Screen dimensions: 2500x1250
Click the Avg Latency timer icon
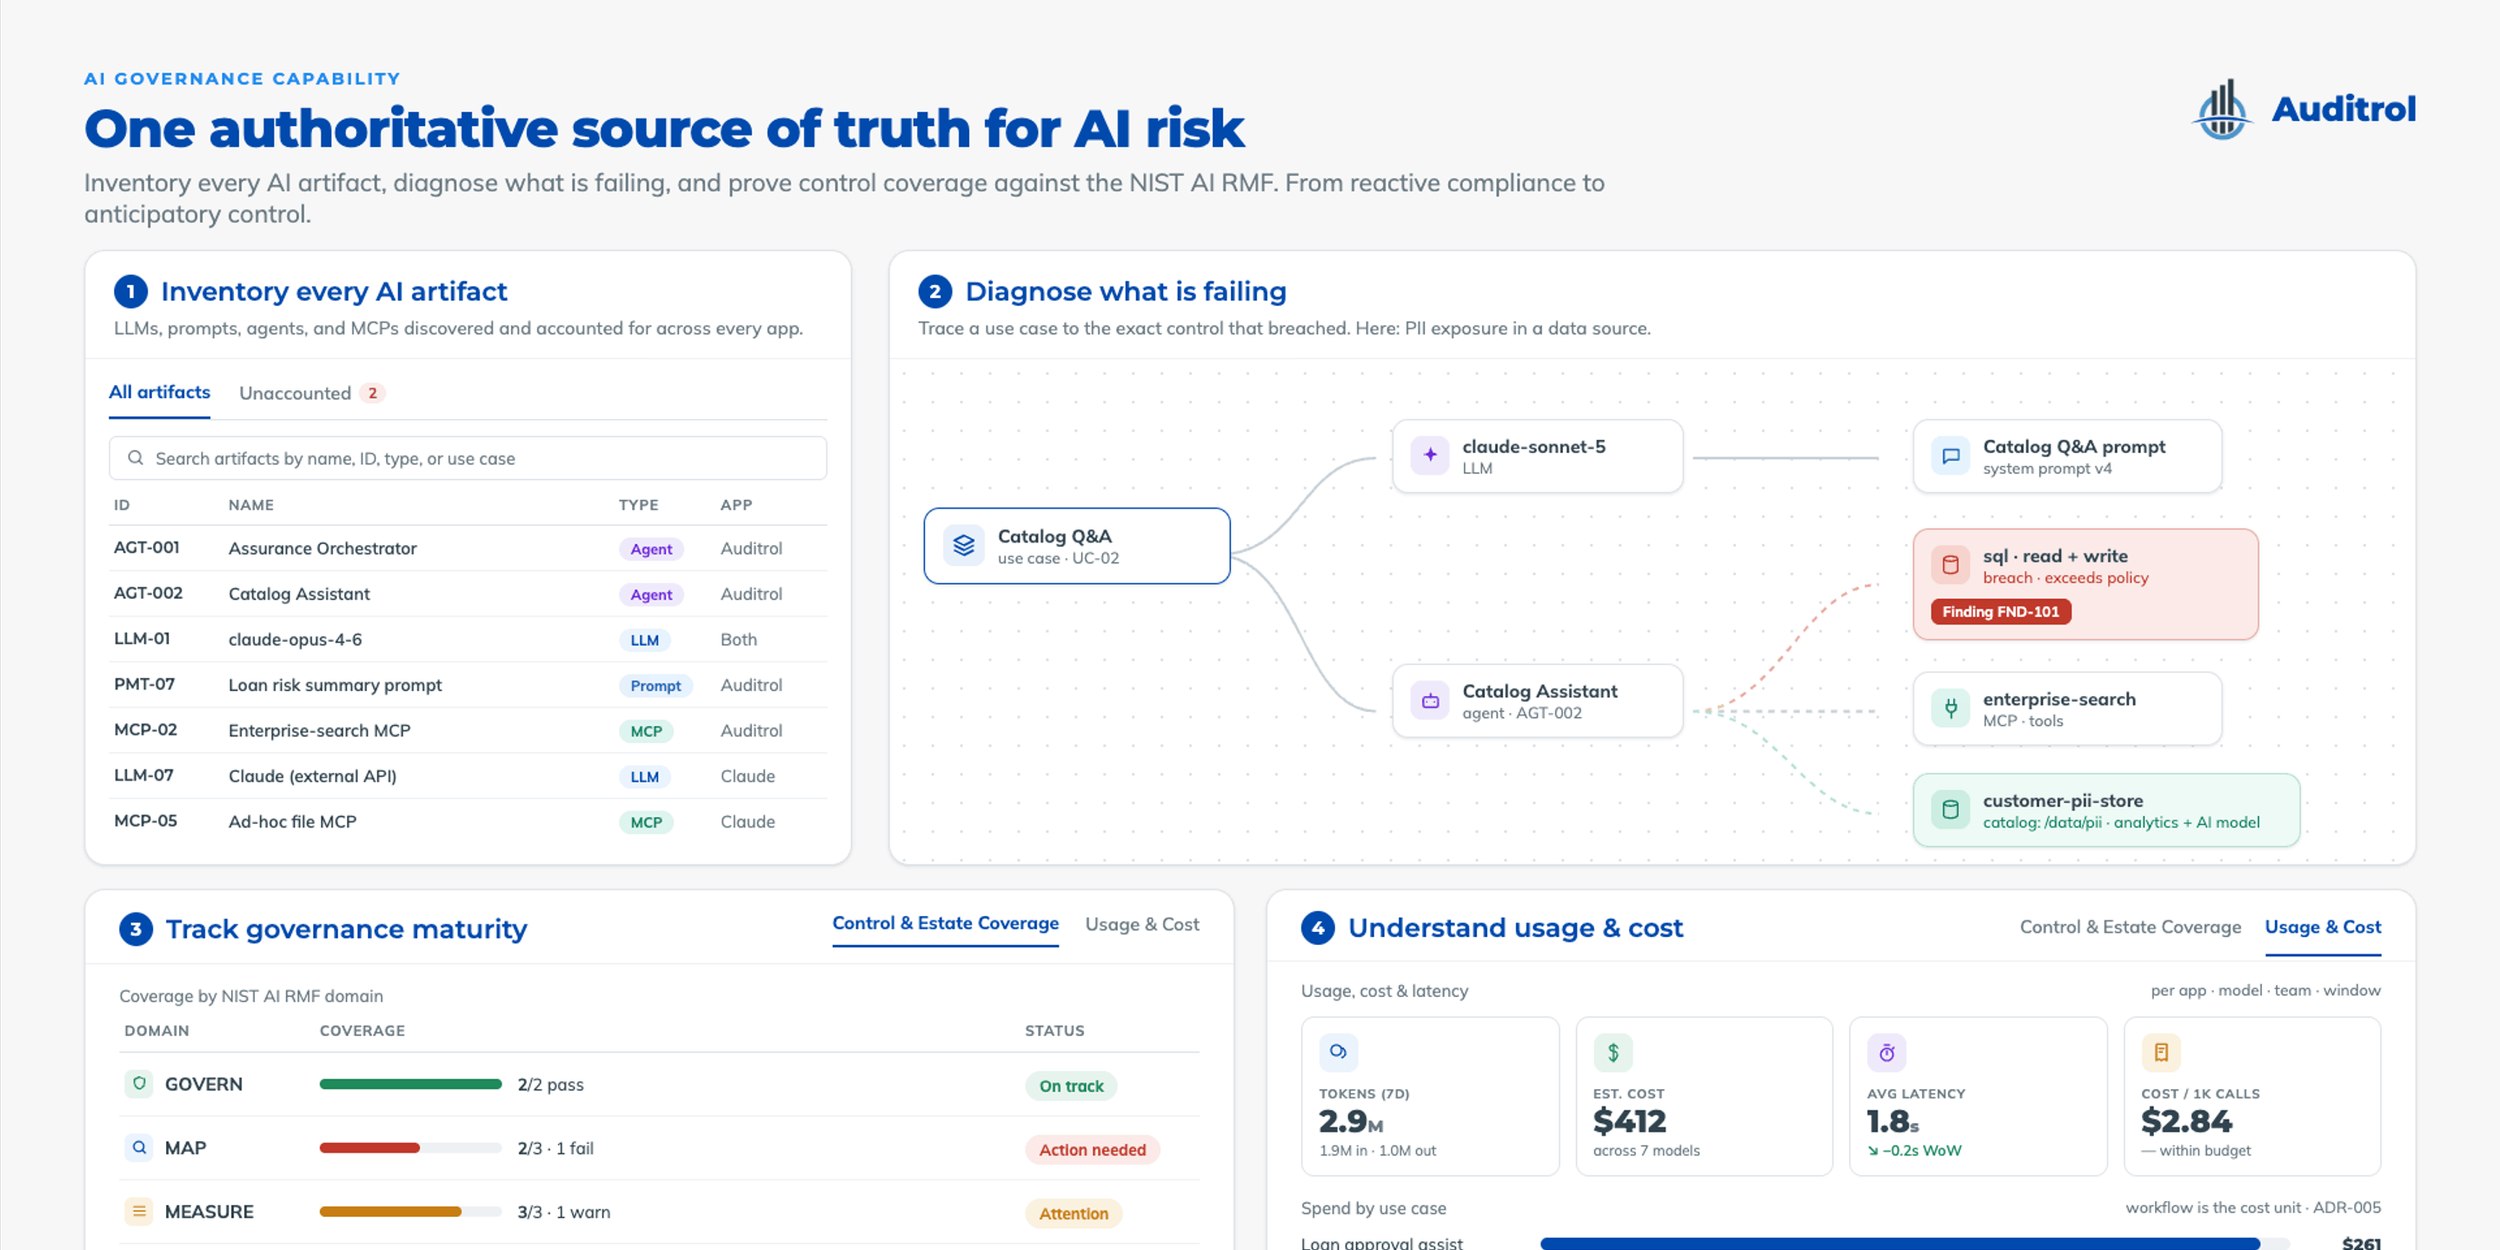[1887, 1052]
